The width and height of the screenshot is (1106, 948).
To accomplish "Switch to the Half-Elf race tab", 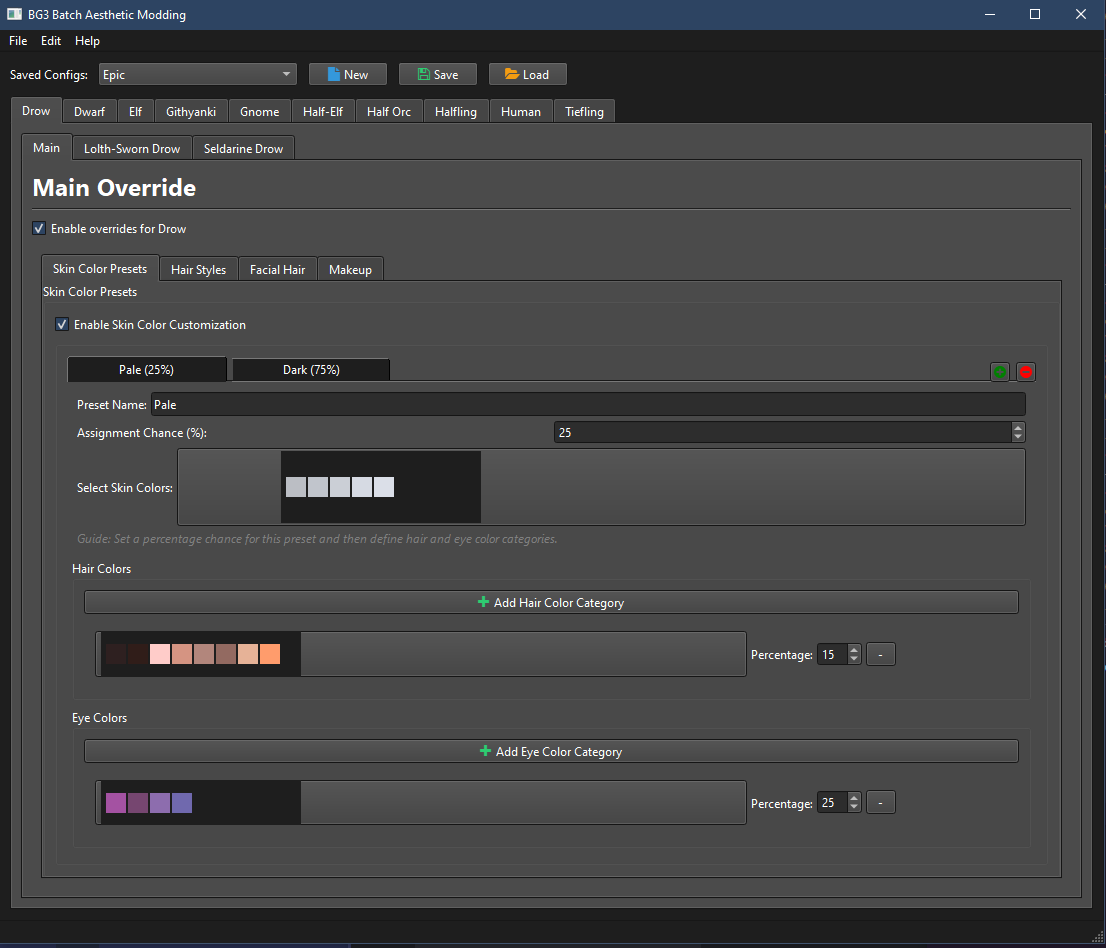I will 323,111.
